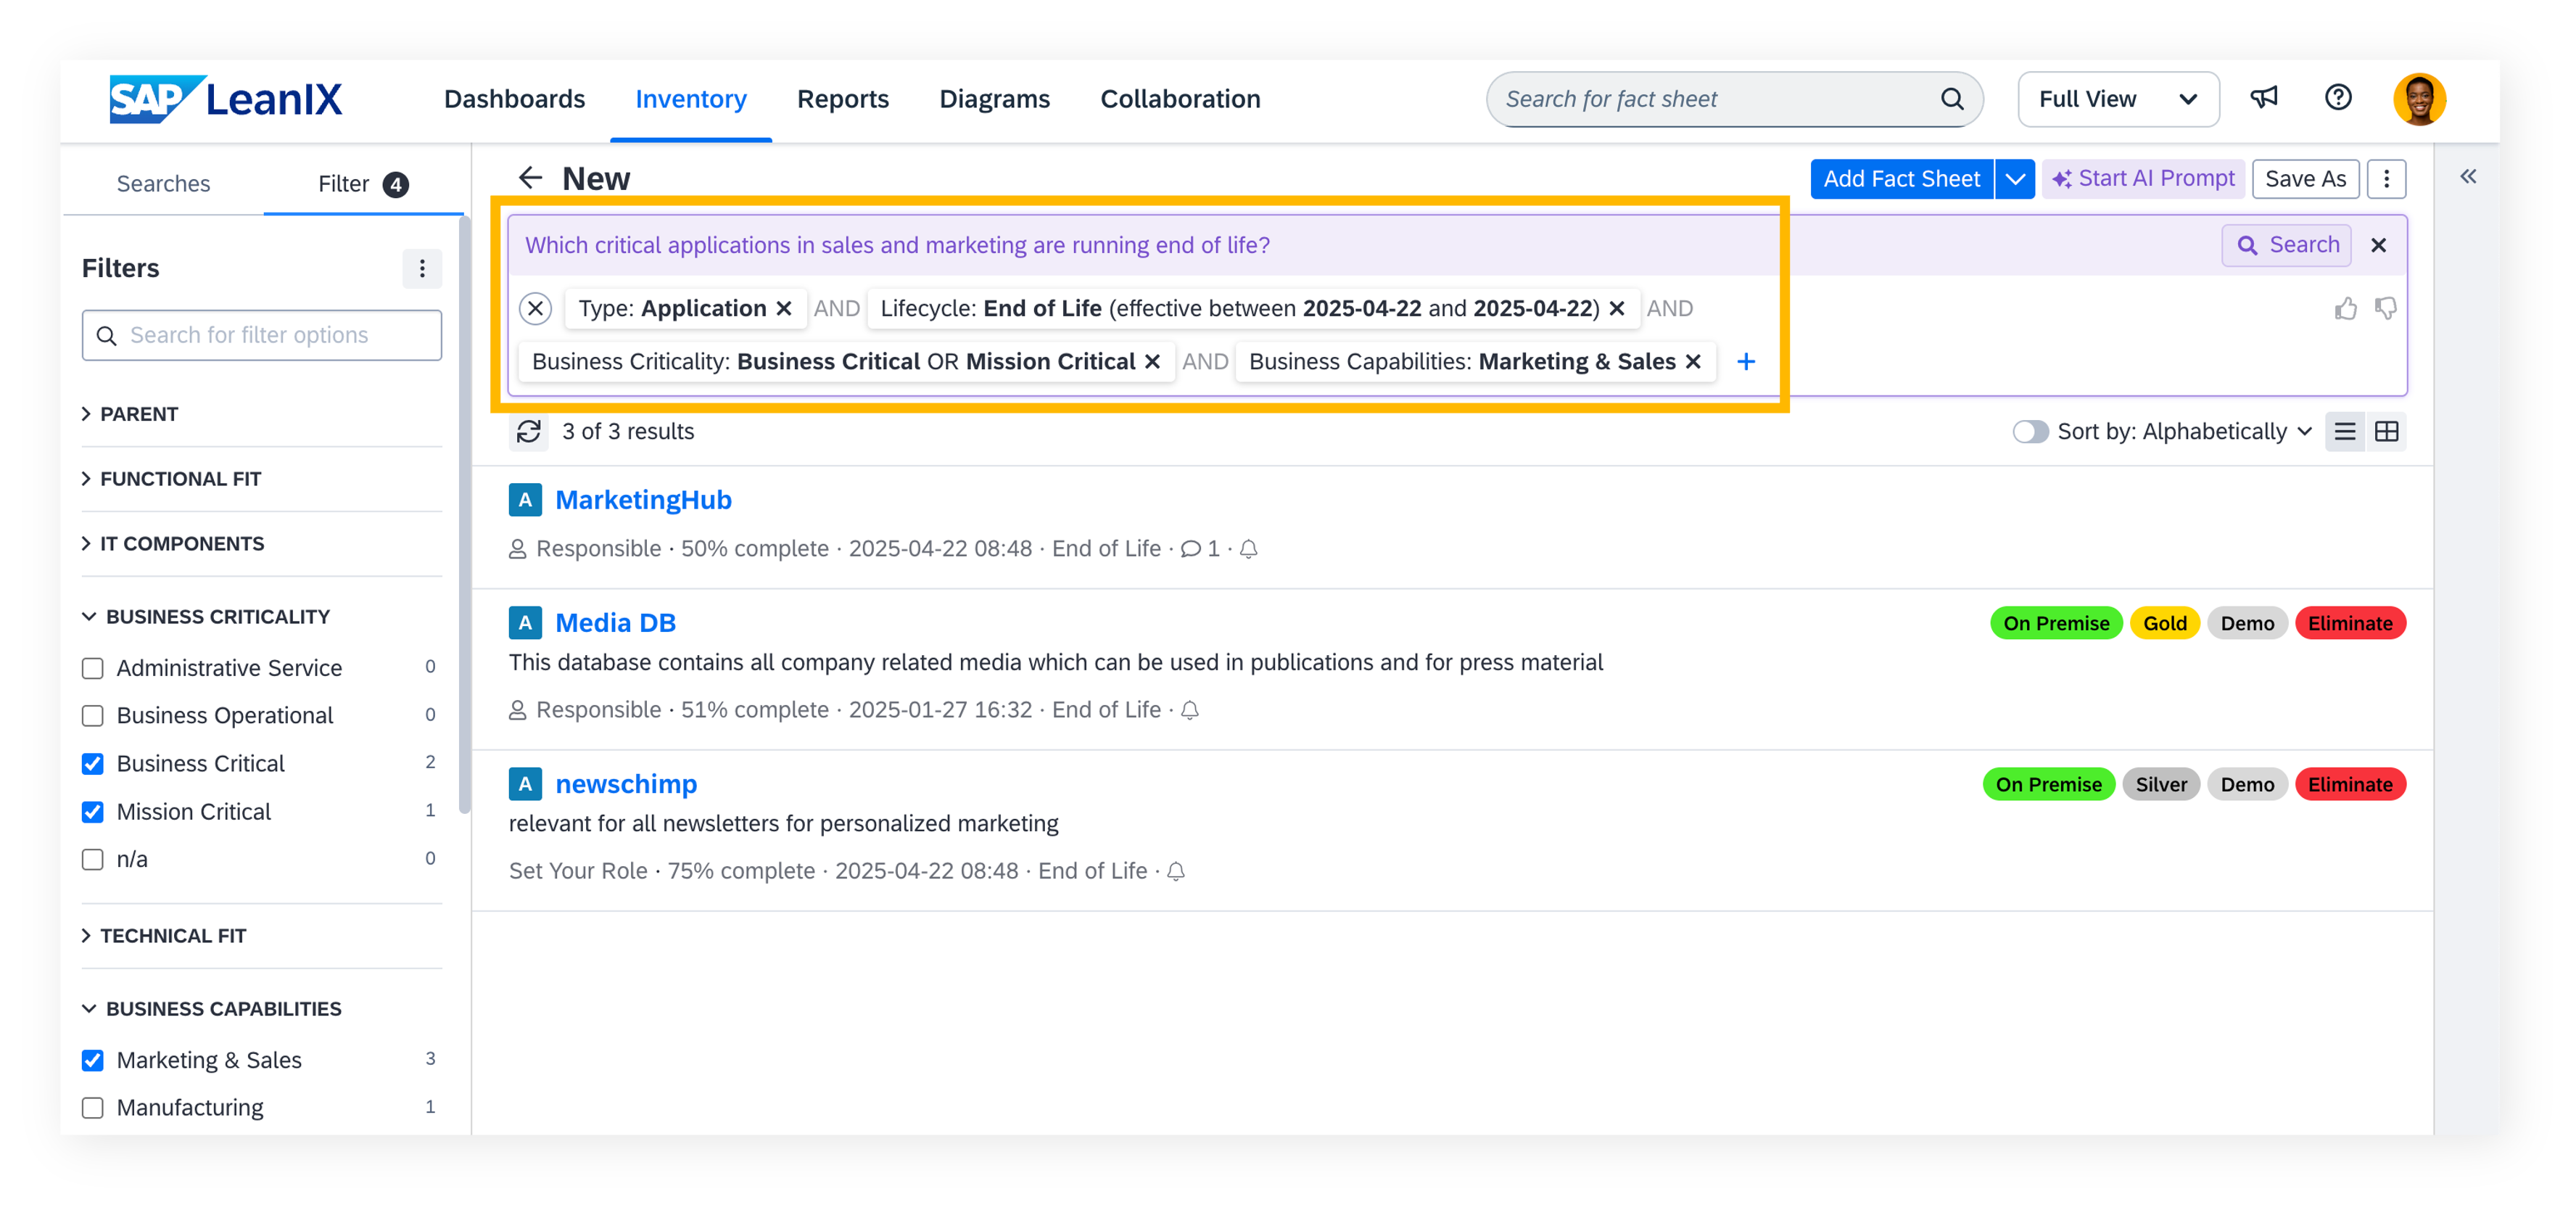Open the help question mark icon
This screenshot has width=2576, height=1210.
2338,98
